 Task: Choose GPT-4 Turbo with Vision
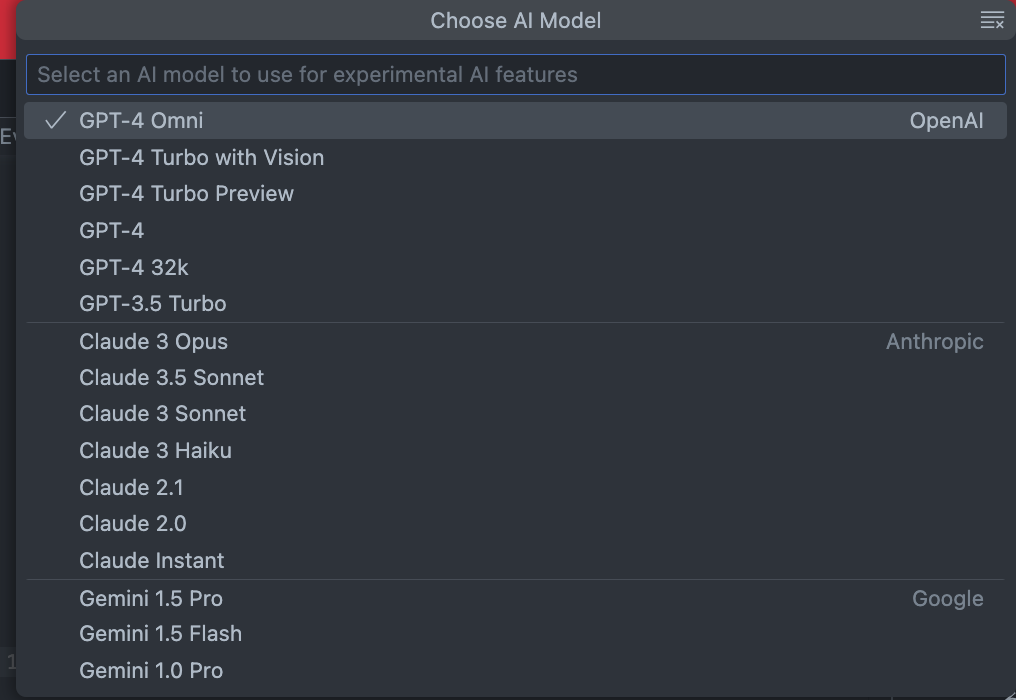click(201, 158)
